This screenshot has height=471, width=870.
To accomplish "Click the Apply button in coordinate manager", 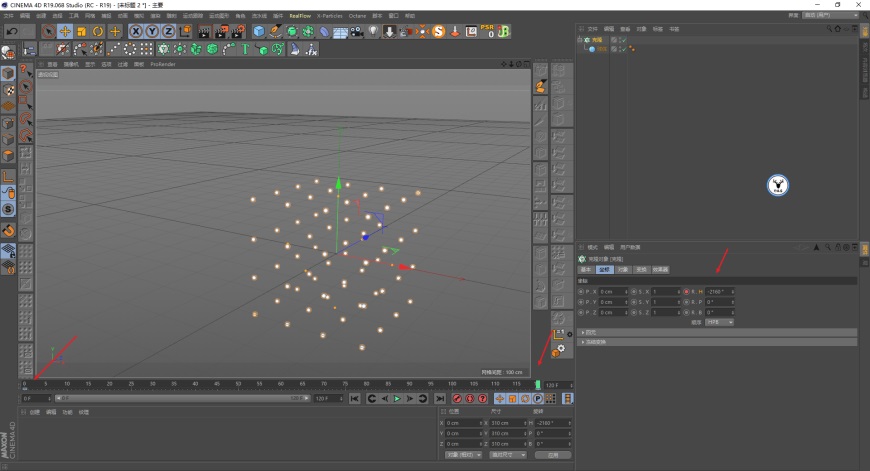I will tap(553, 455).
